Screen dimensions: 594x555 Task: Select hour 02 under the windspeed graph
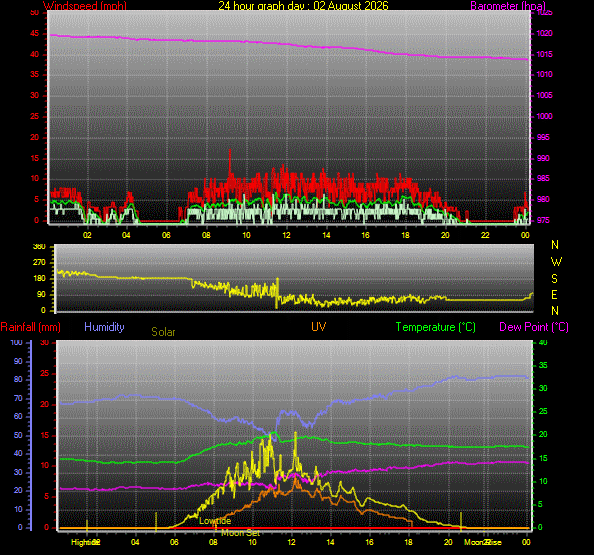pos(87,235)
